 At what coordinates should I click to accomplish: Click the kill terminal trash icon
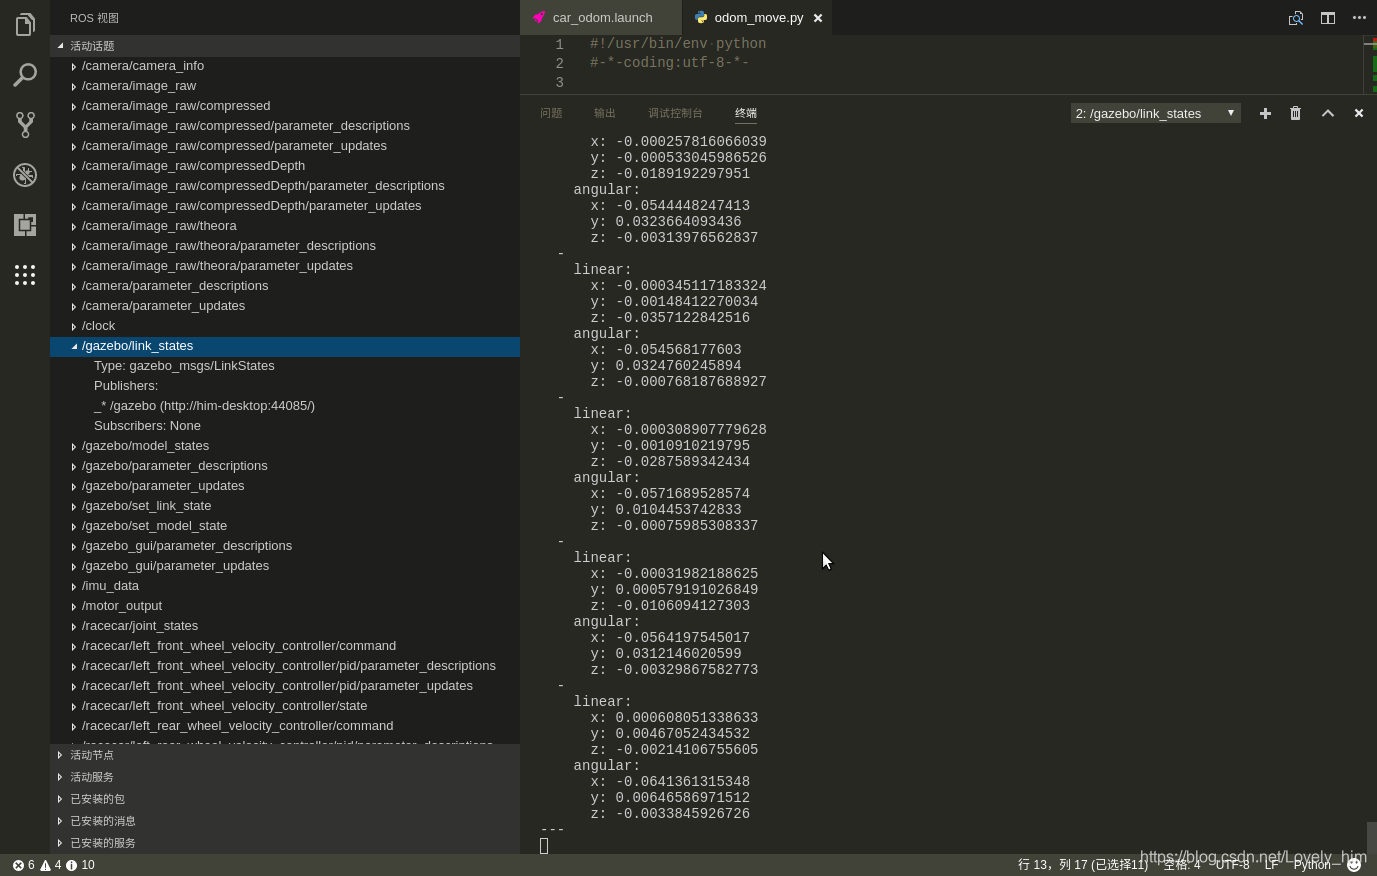click(x=1296, y=113)
